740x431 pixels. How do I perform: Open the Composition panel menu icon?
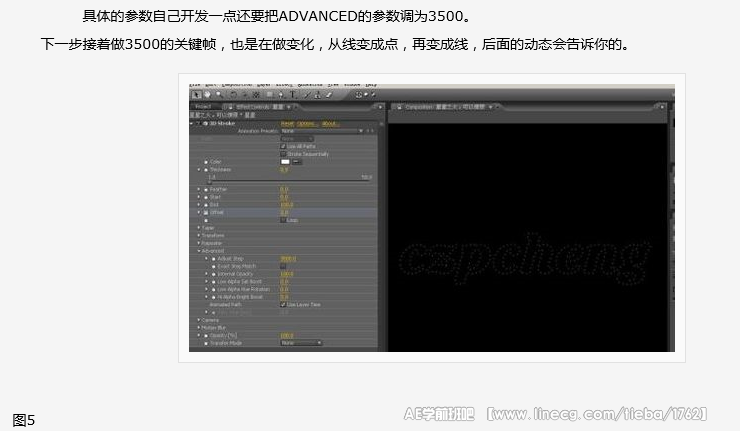(662, 107)
